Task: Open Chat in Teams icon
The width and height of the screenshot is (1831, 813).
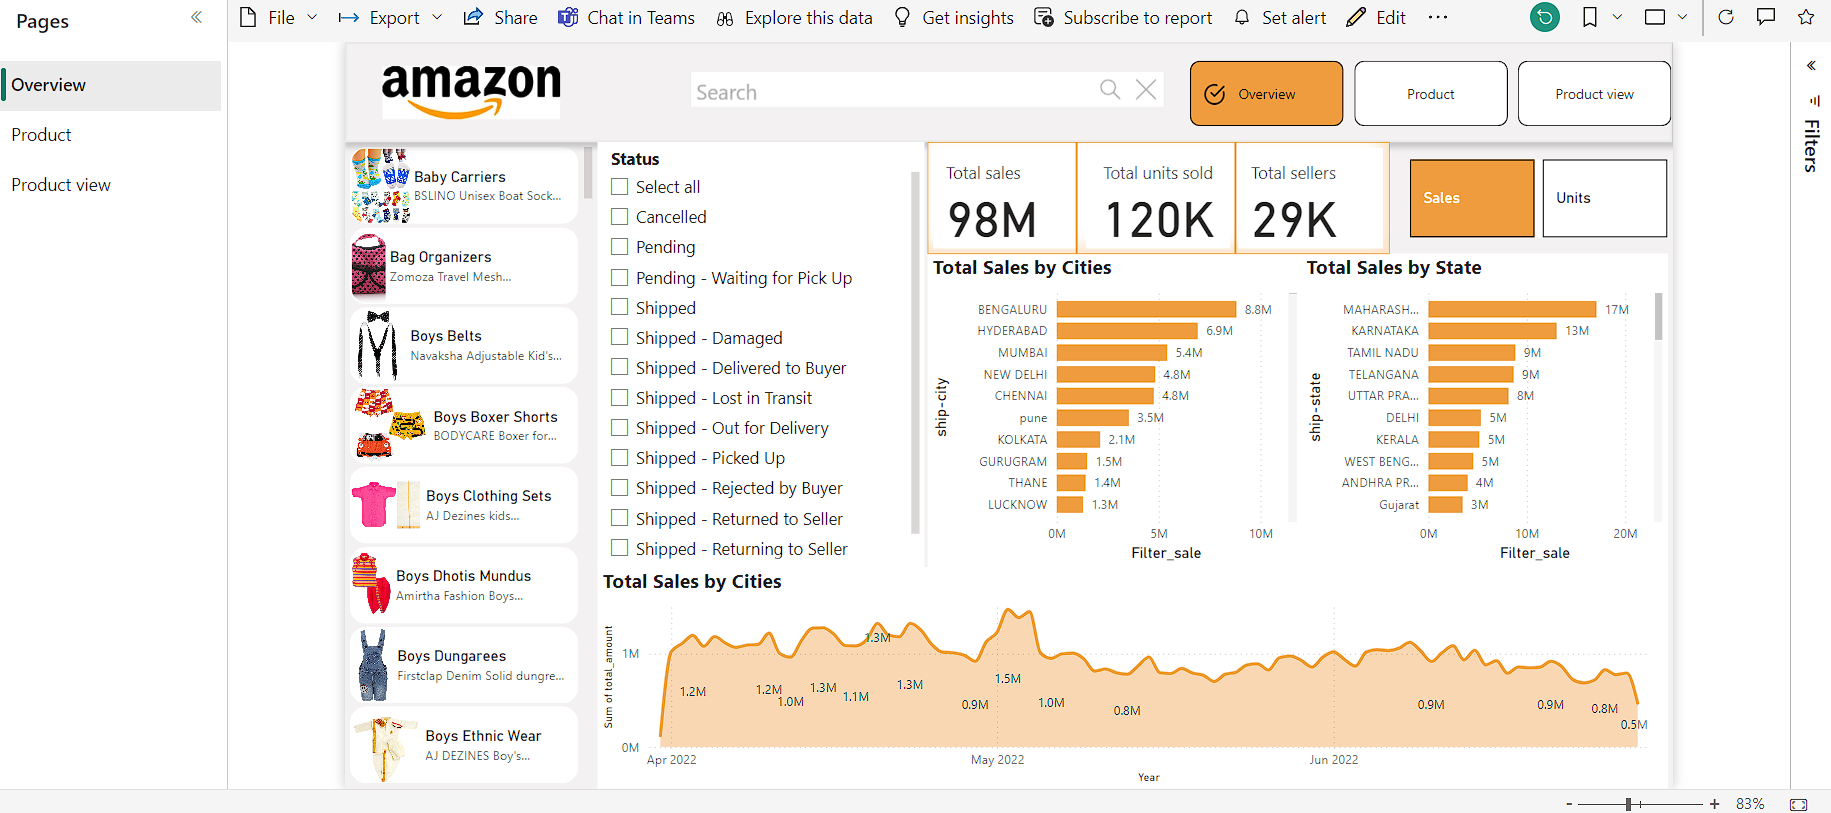Action: [568, 17]
